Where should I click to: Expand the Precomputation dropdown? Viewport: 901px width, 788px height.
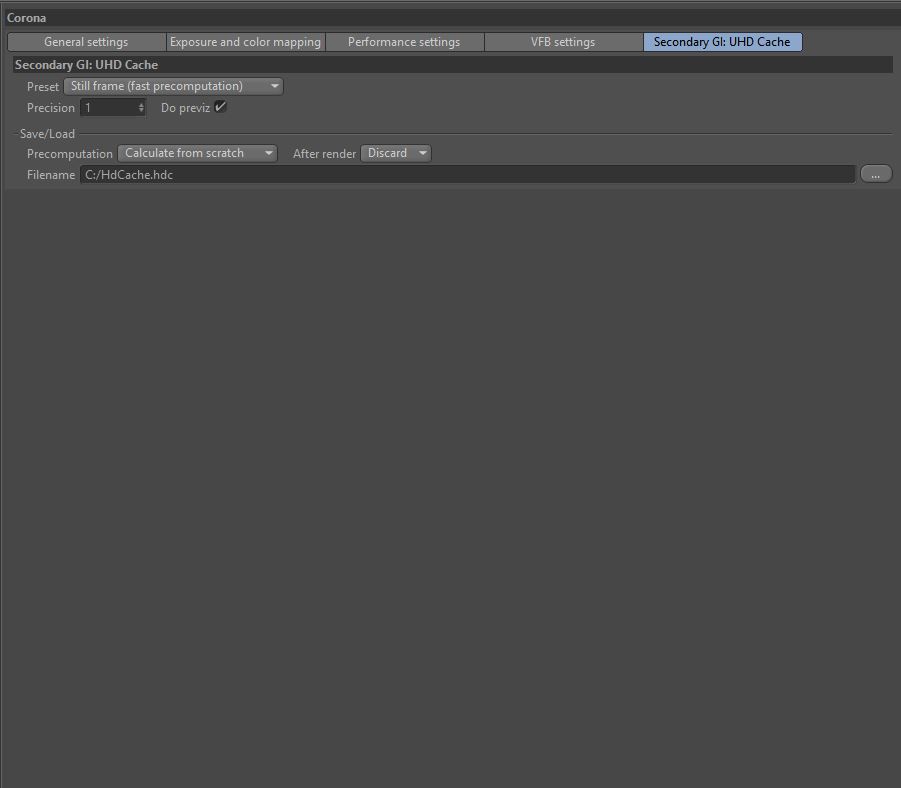pos(198,153)
